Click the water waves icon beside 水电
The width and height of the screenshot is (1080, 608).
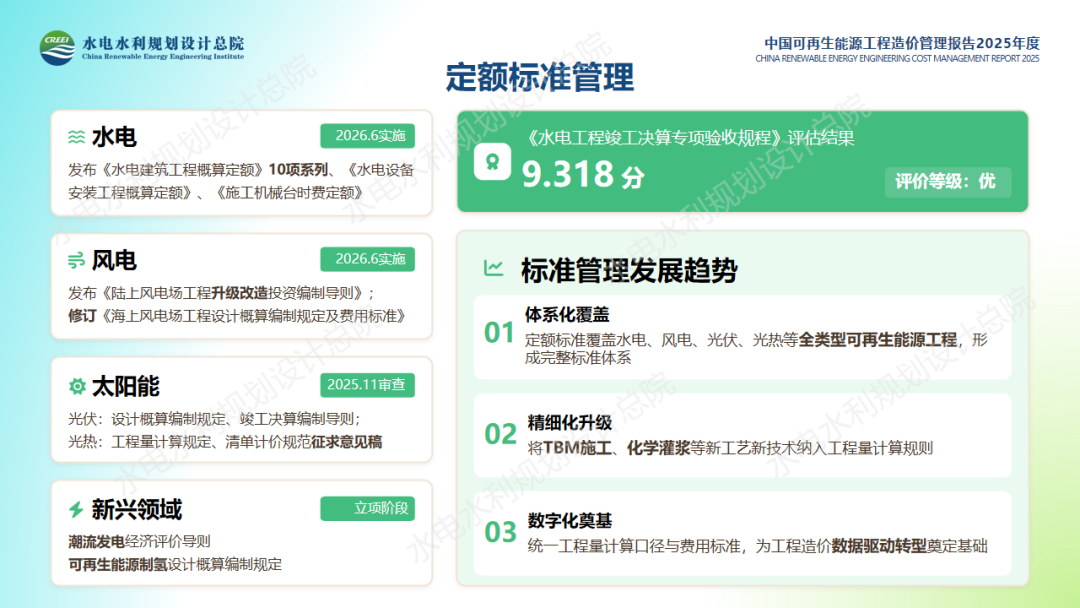[76, 137]
